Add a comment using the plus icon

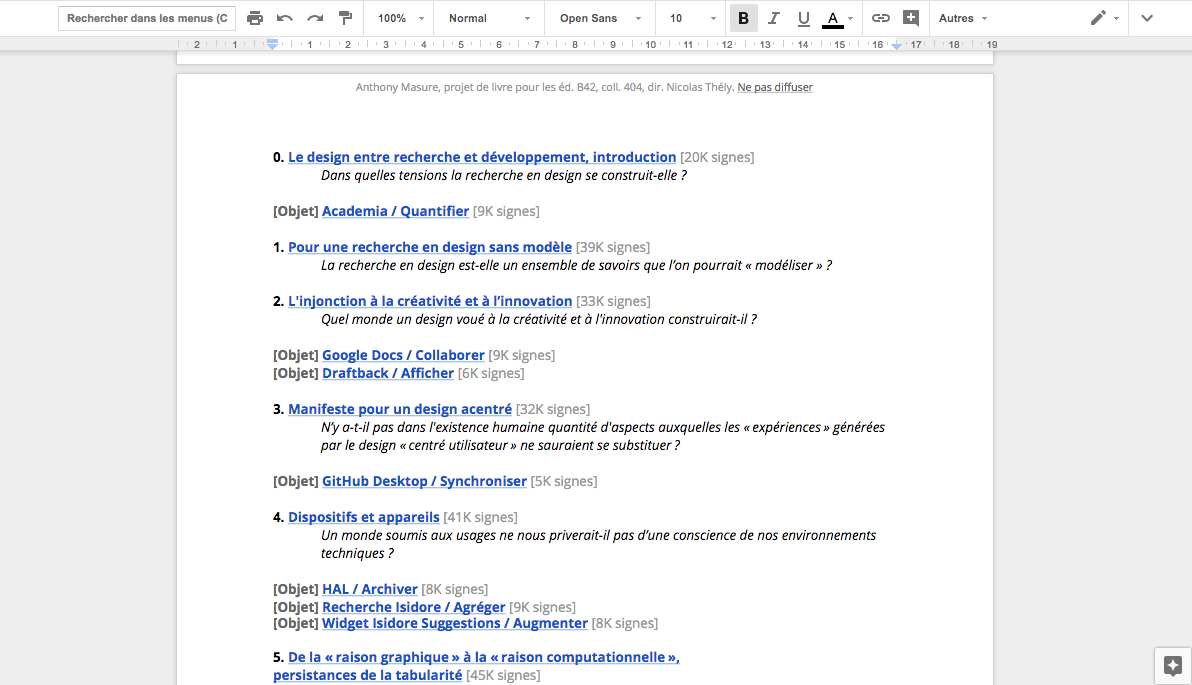coord(911,18)
